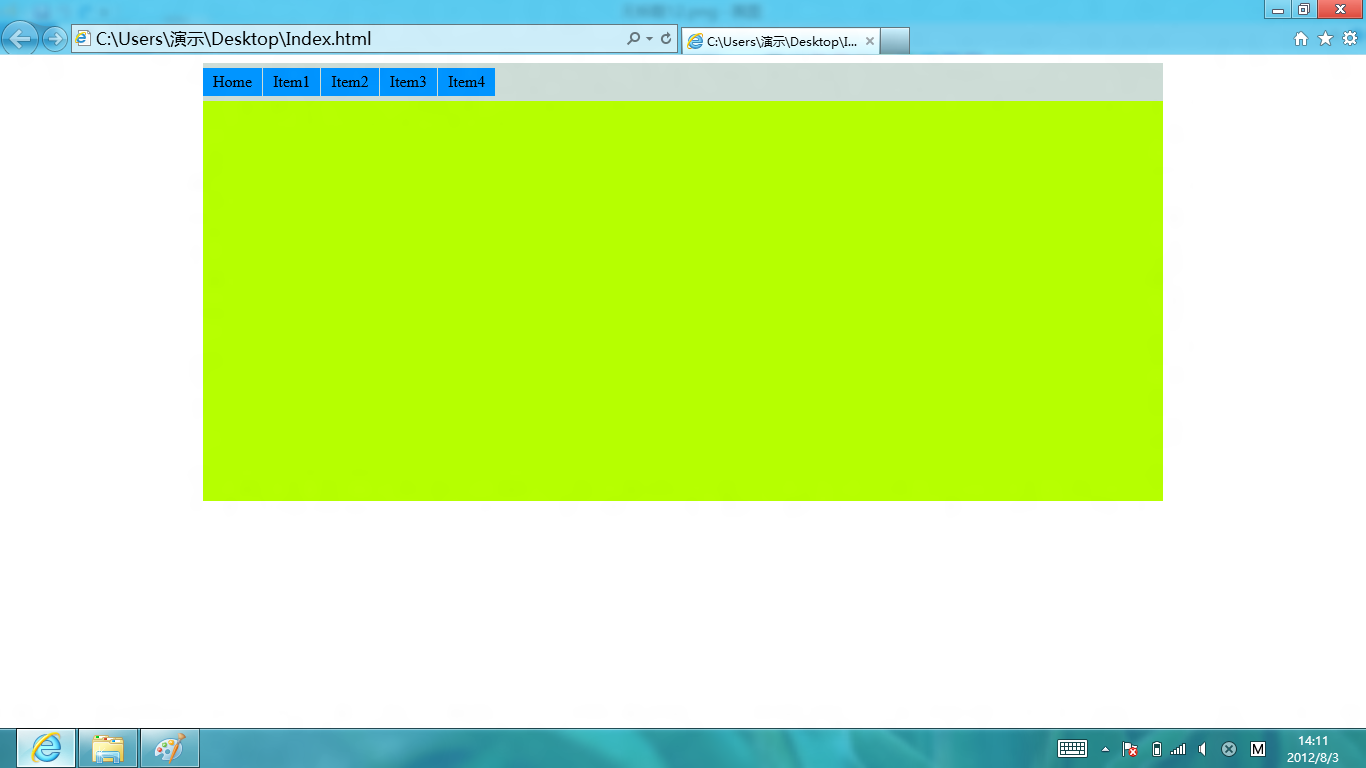The width and height of the screenshot is (1366, 768).
Task: Open Favorites with the star icon
Action: [1325, 39]
